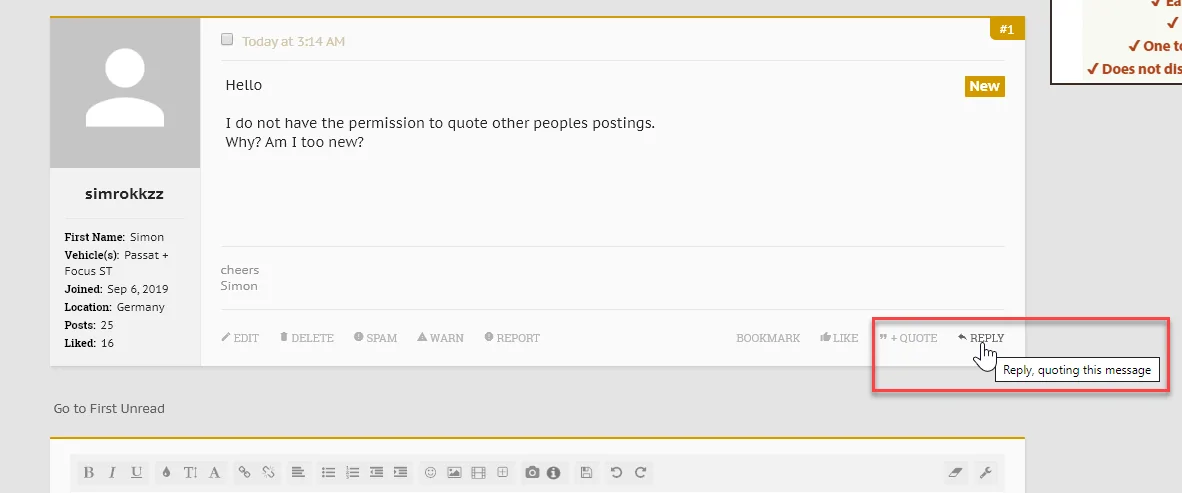Open the smilies picker
Image resolution: width=1182 pixels, height=493 pixels.
tap(430, 473)
